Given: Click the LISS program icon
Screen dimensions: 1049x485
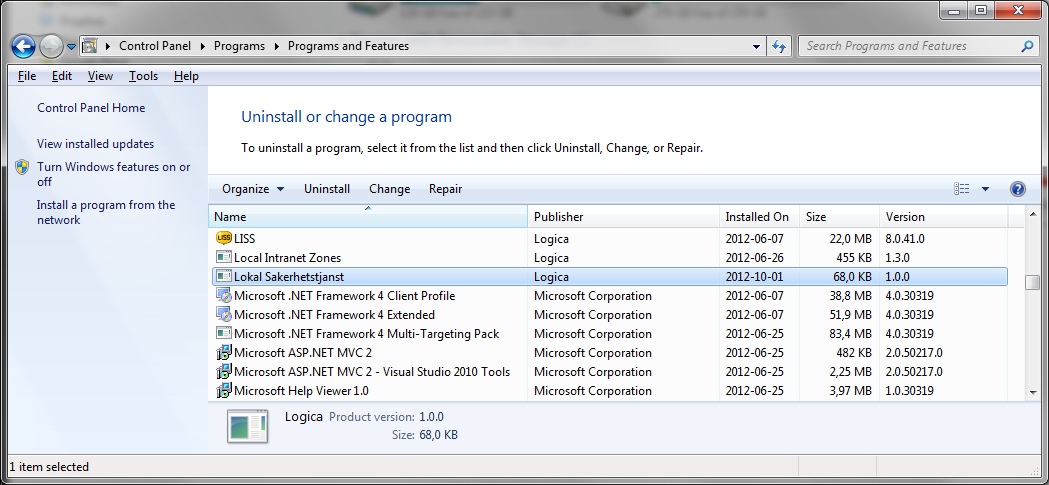Looking at the screenshot, I should tap(224, 238).
